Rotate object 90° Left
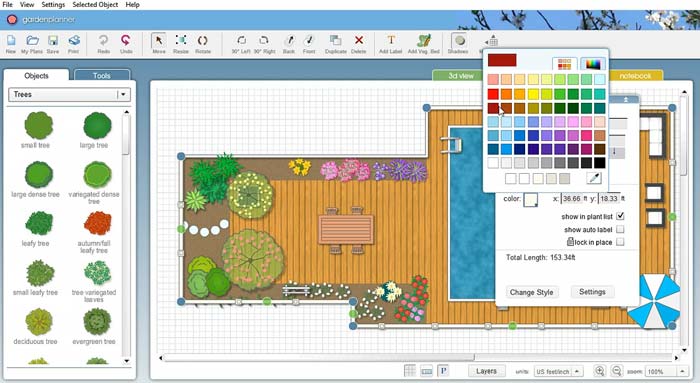Screen dimensions: 700x383 click(x=241, y=41)
